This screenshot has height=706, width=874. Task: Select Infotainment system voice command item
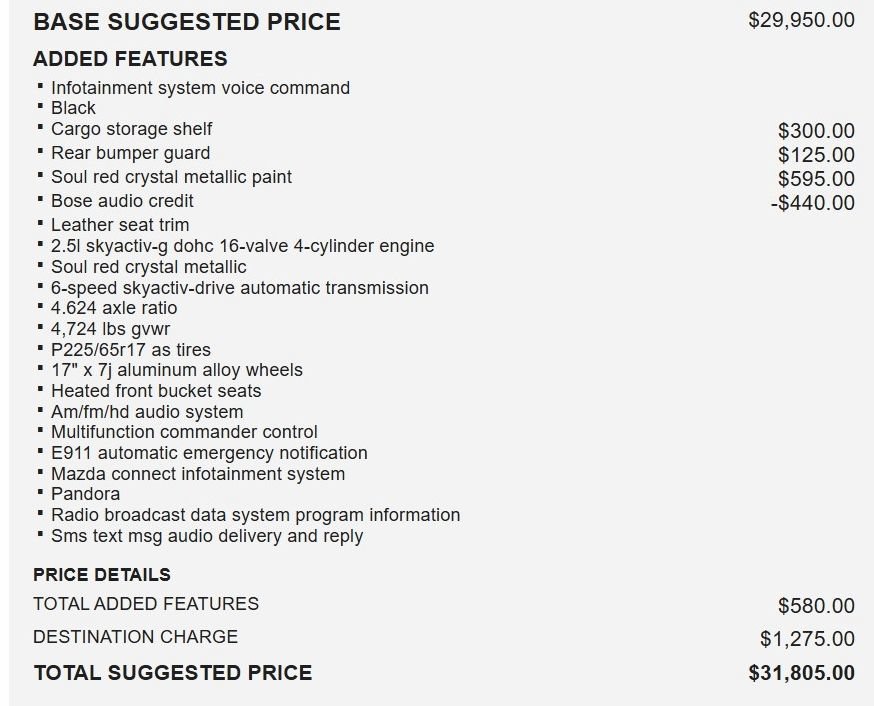(200, 88)
